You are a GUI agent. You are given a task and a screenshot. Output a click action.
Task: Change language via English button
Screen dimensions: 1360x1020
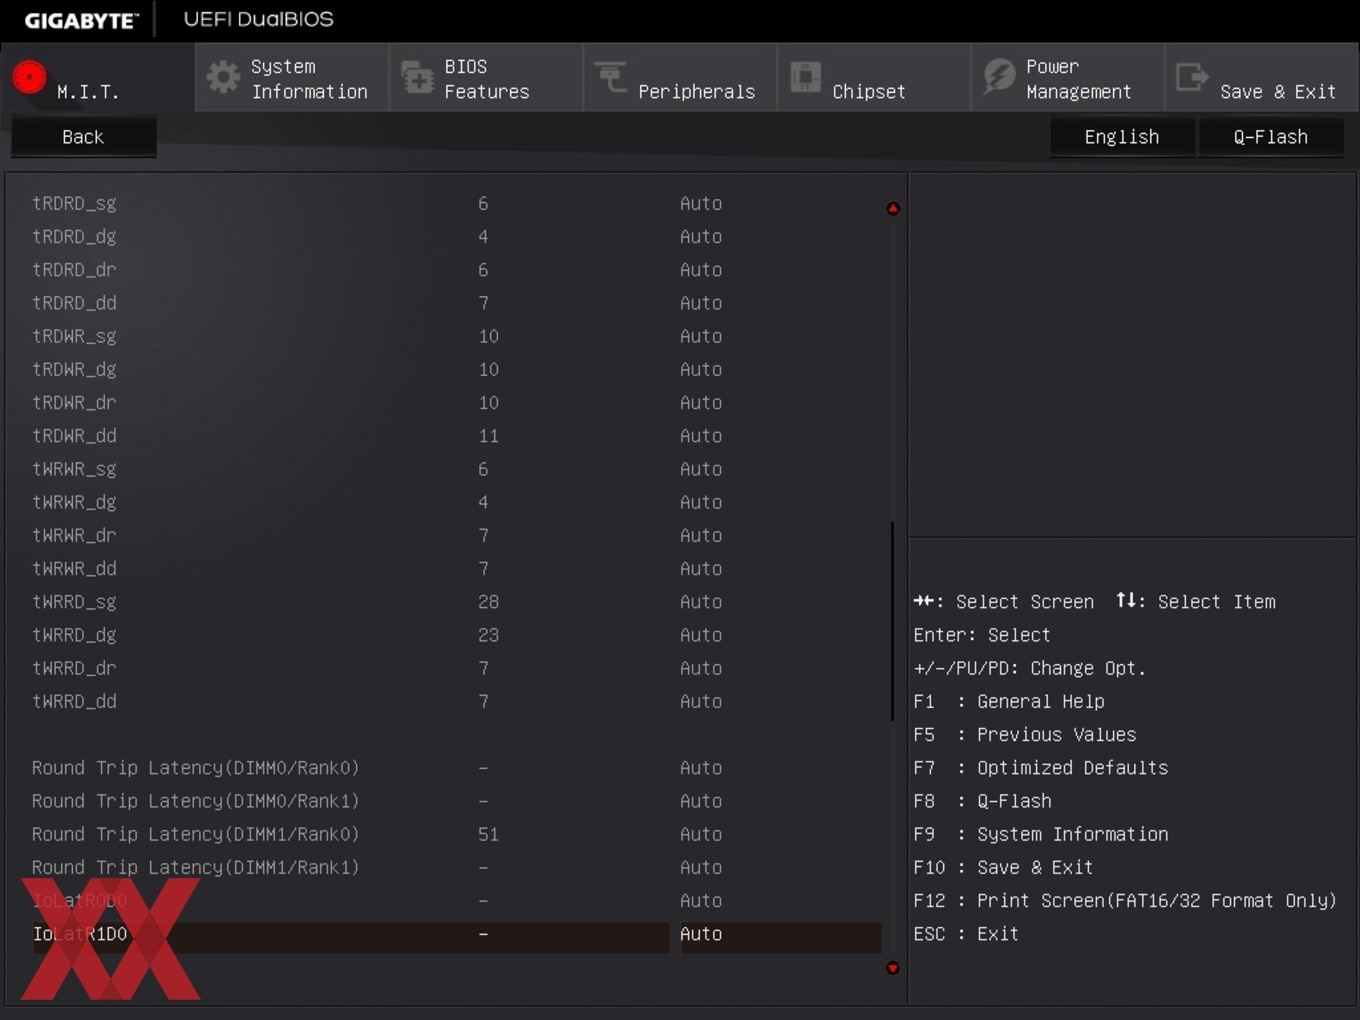1122,137
